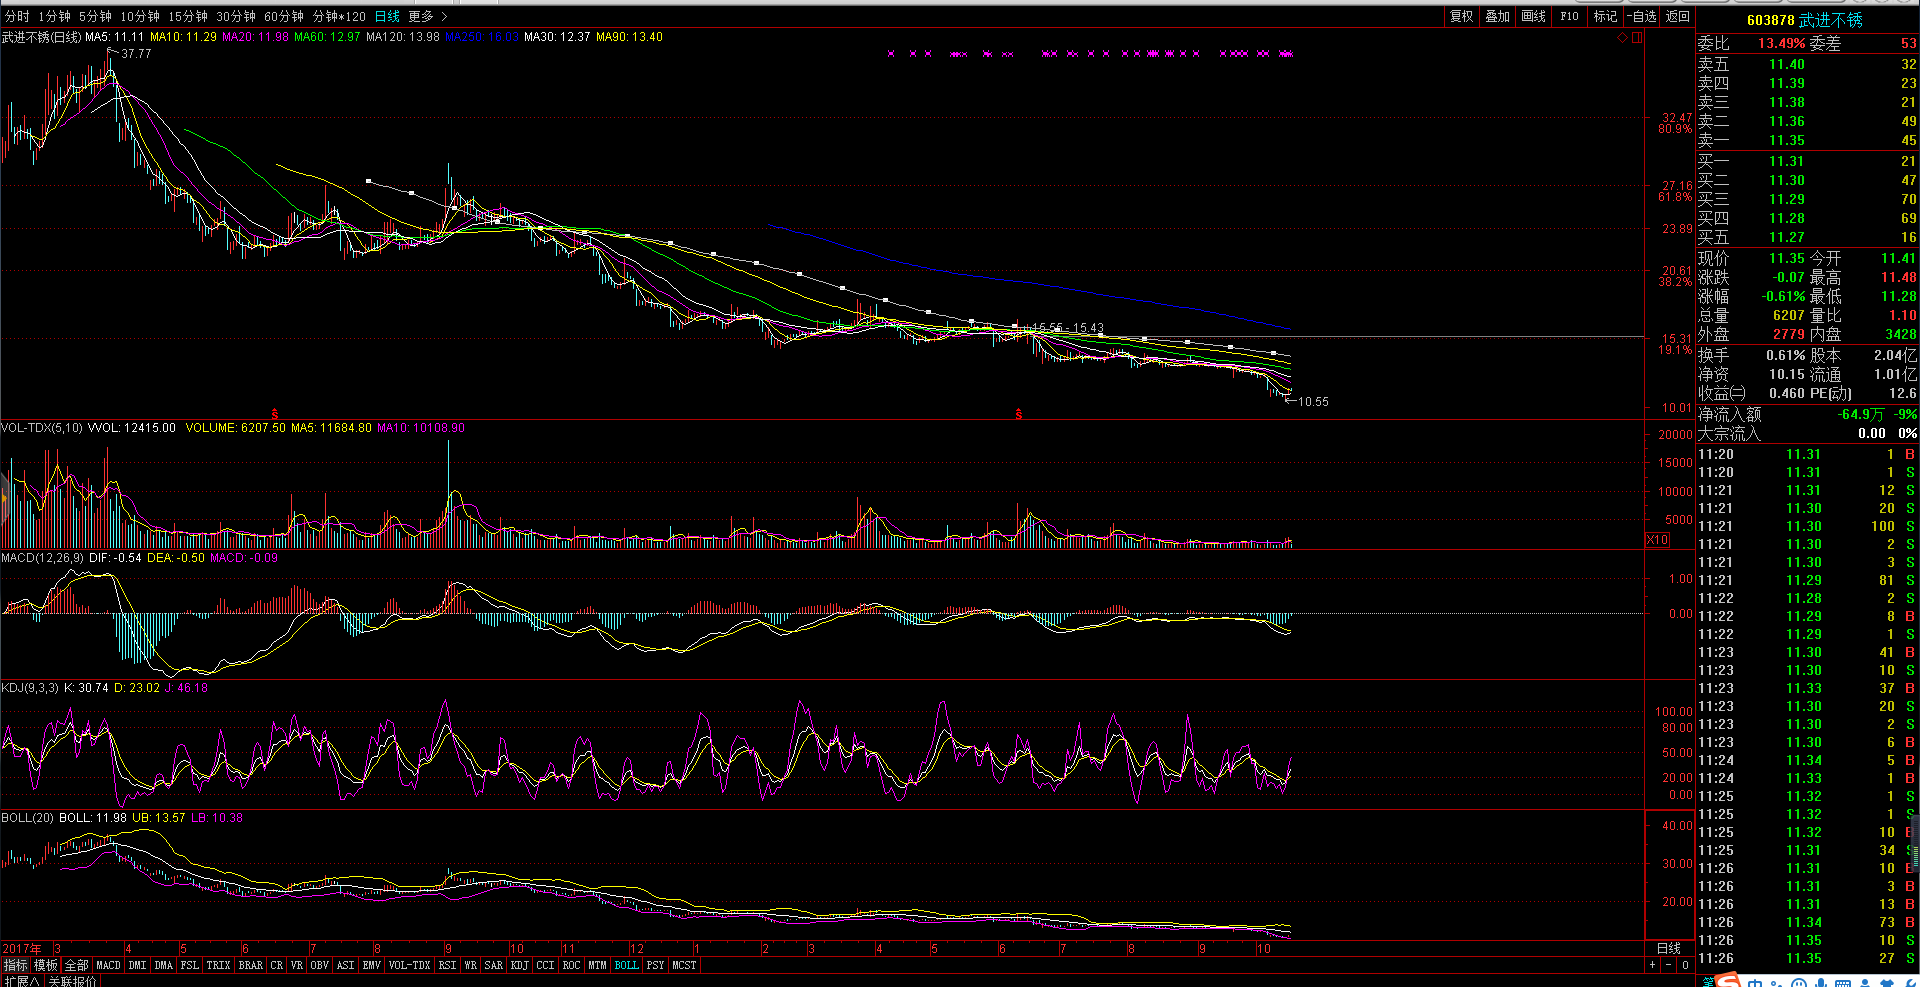Select the ASI indicator
Screen dimensions: 1920x987
[x=345, y=965]
